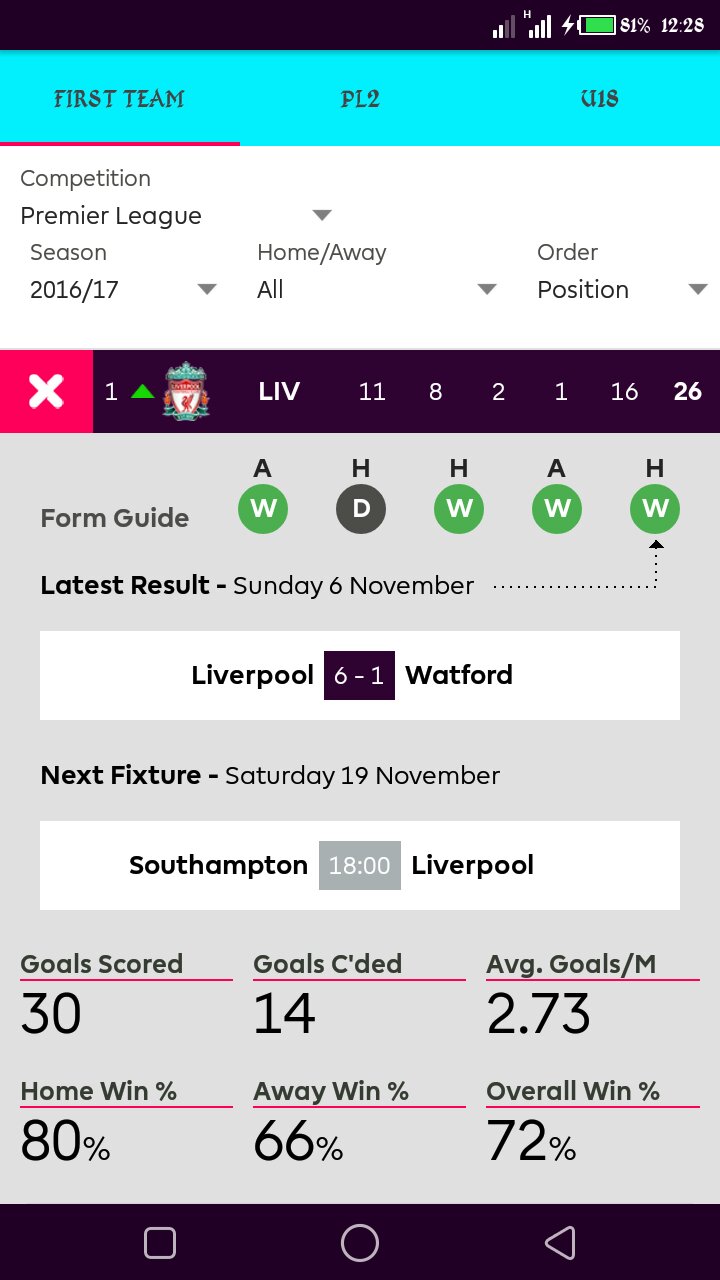The width and height of the screenshot is (720, 1280).
Task: Switch to the U18 tab
Action: point(599,99)
